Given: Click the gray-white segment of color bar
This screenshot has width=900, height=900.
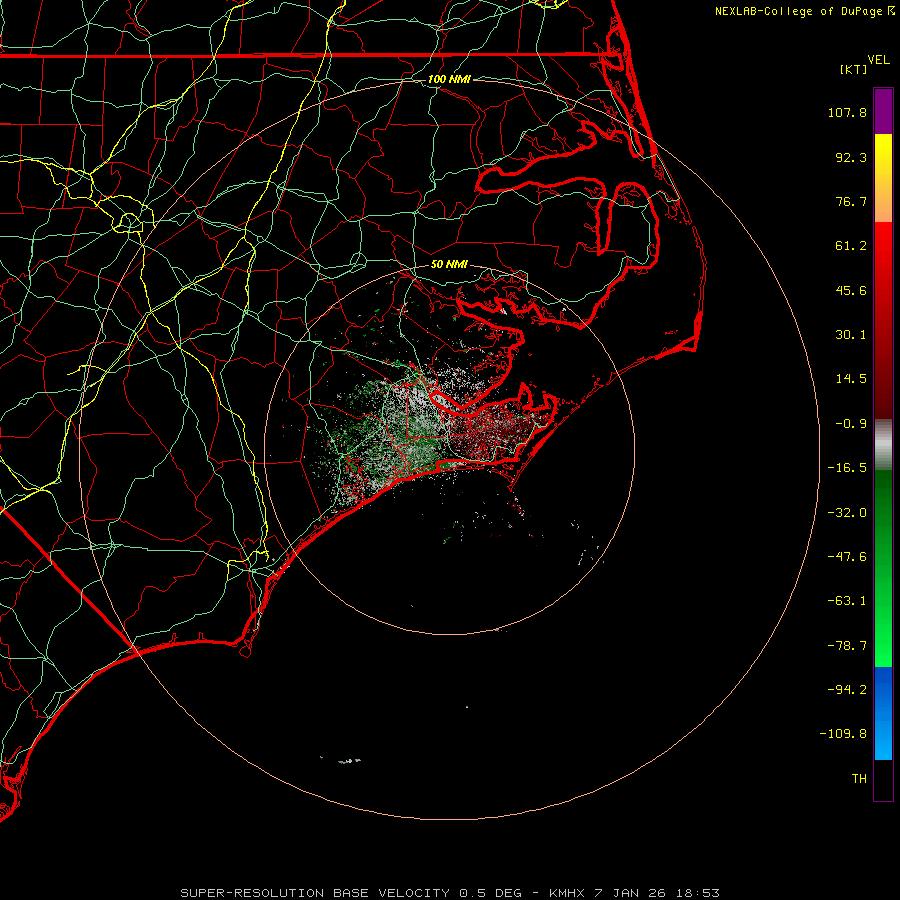Looking at the screenshot, I should (x=883, y=442).
